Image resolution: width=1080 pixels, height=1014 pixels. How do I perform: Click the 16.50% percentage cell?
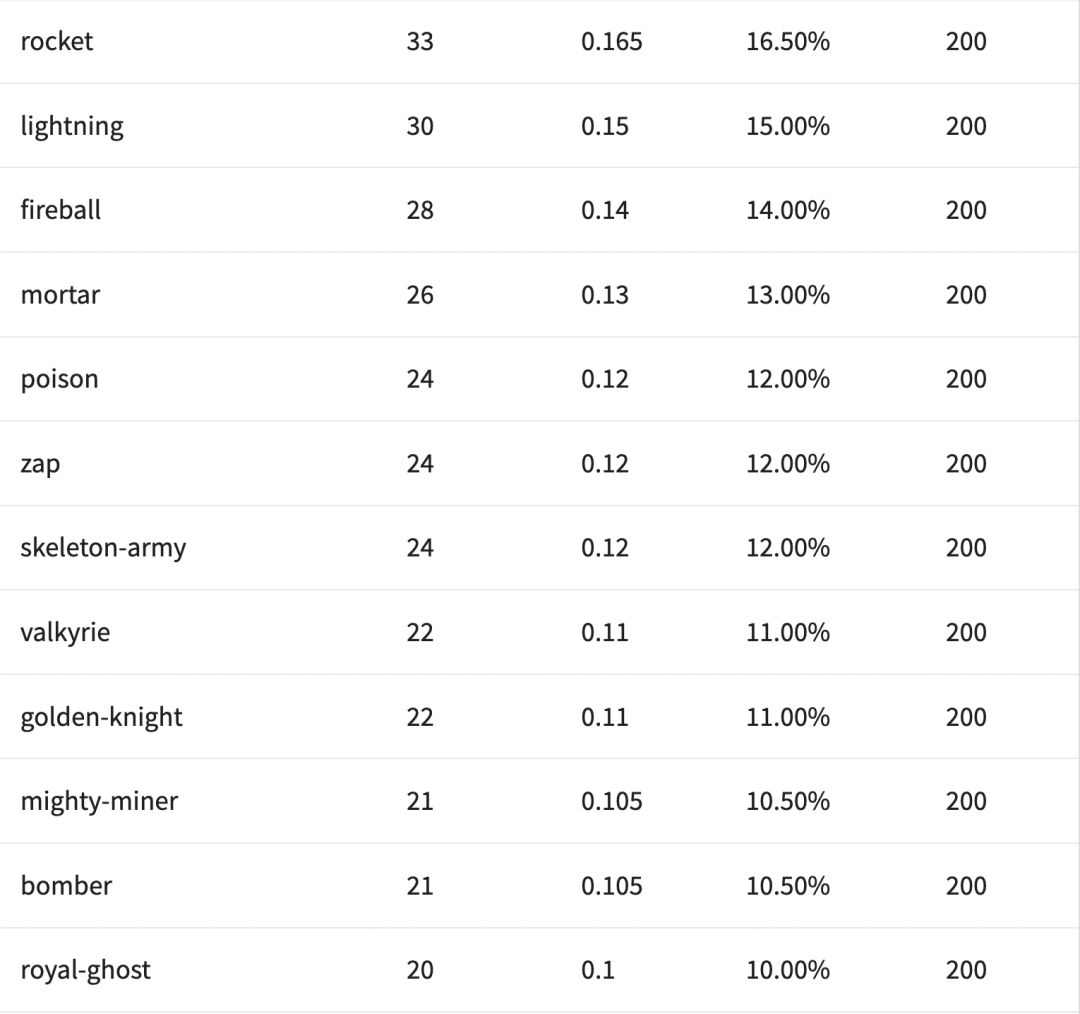788,41
